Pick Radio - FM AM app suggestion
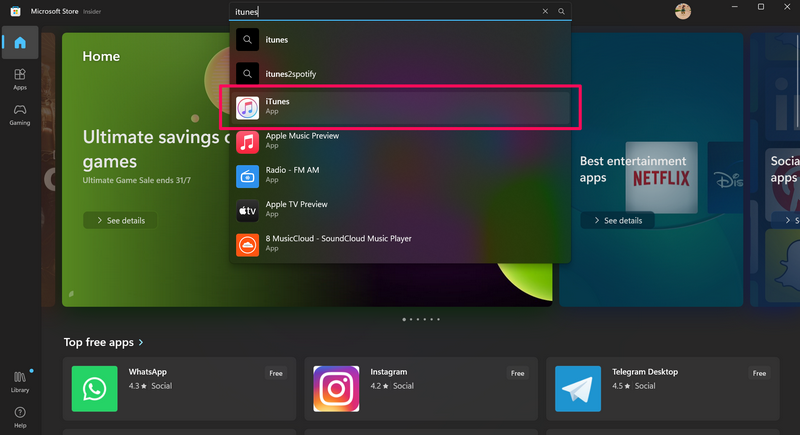The width and height of the screenshot is (800, 435). coord(400,176)
